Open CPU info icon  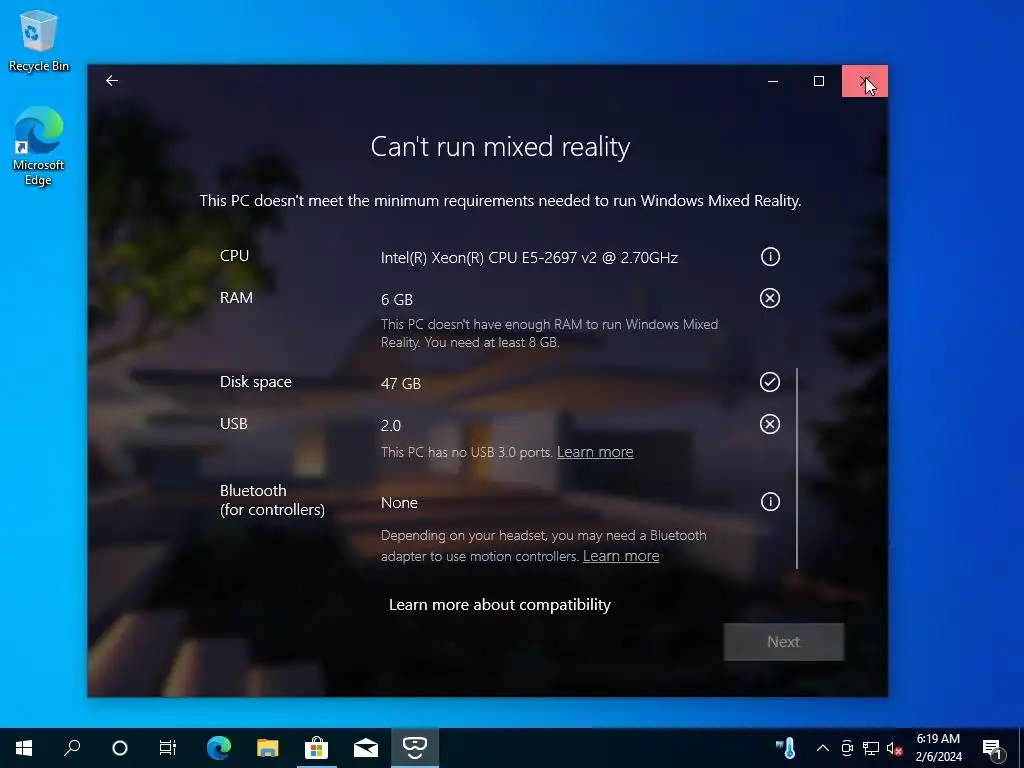pyautogui.click(x=770, y=257)
